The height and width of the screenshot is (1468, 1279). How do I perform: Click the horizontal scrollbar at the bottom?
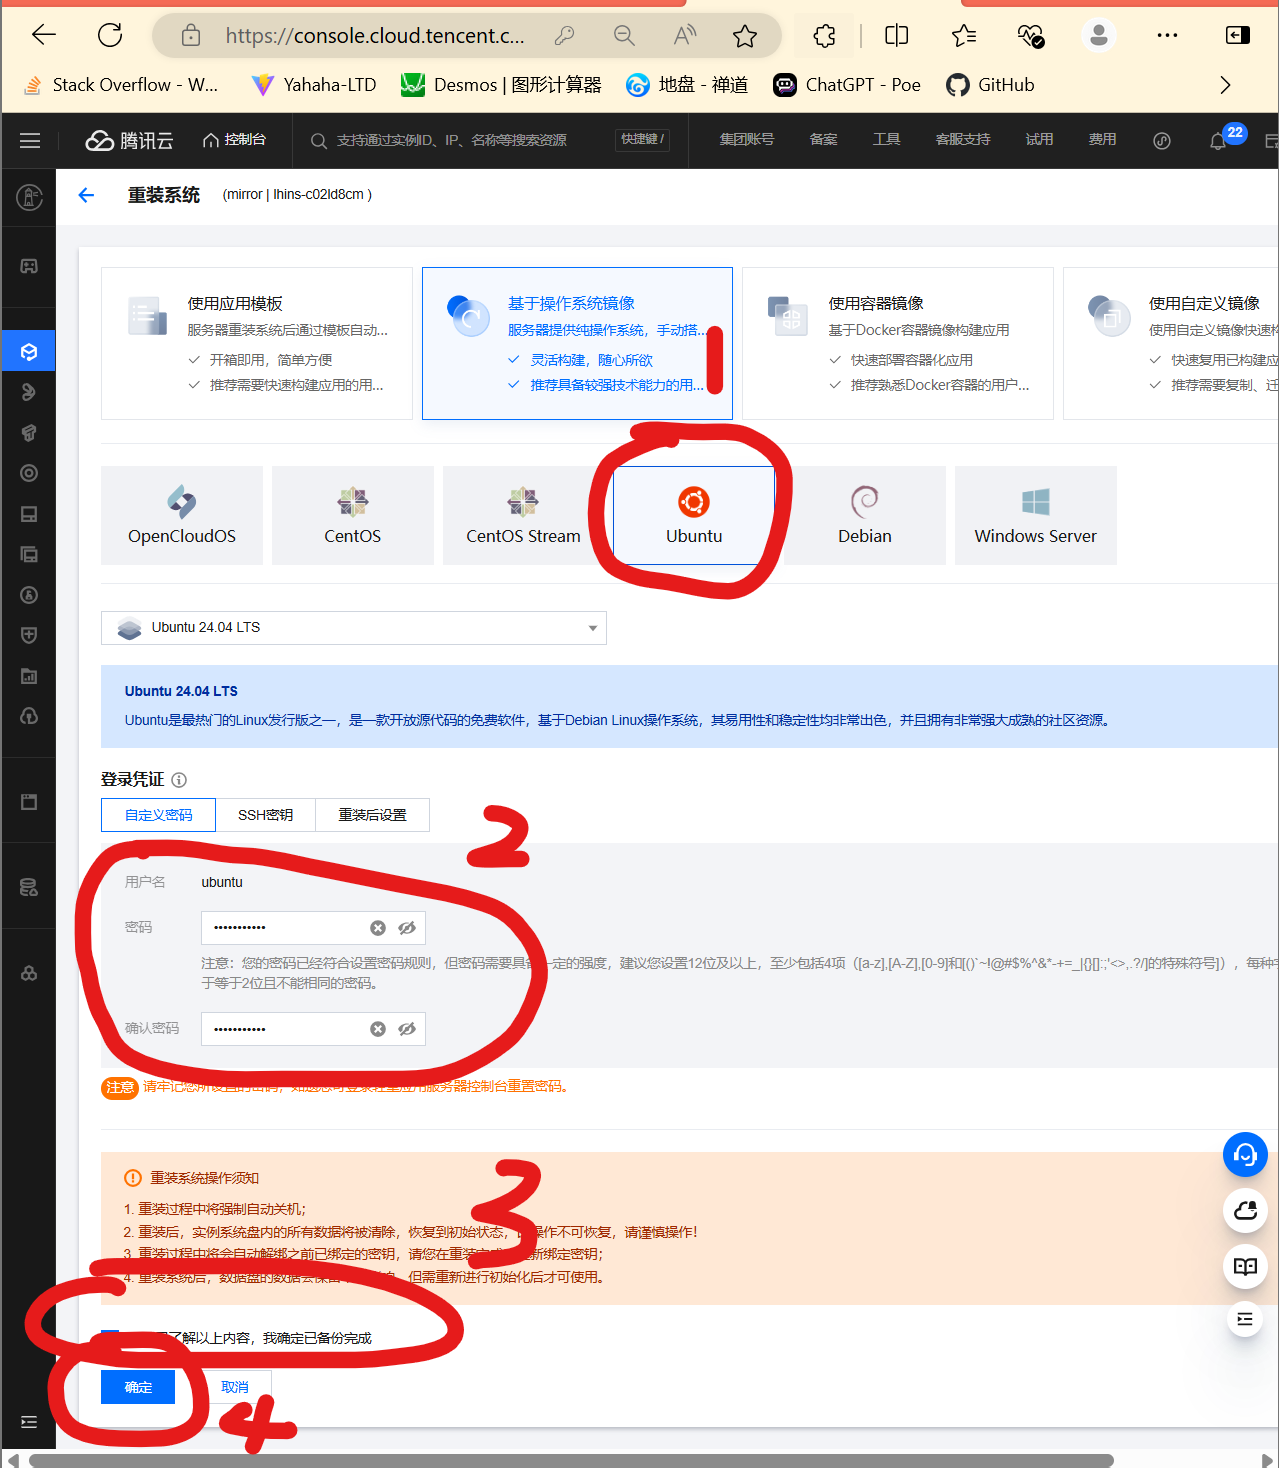click(x=571, y=1460)
